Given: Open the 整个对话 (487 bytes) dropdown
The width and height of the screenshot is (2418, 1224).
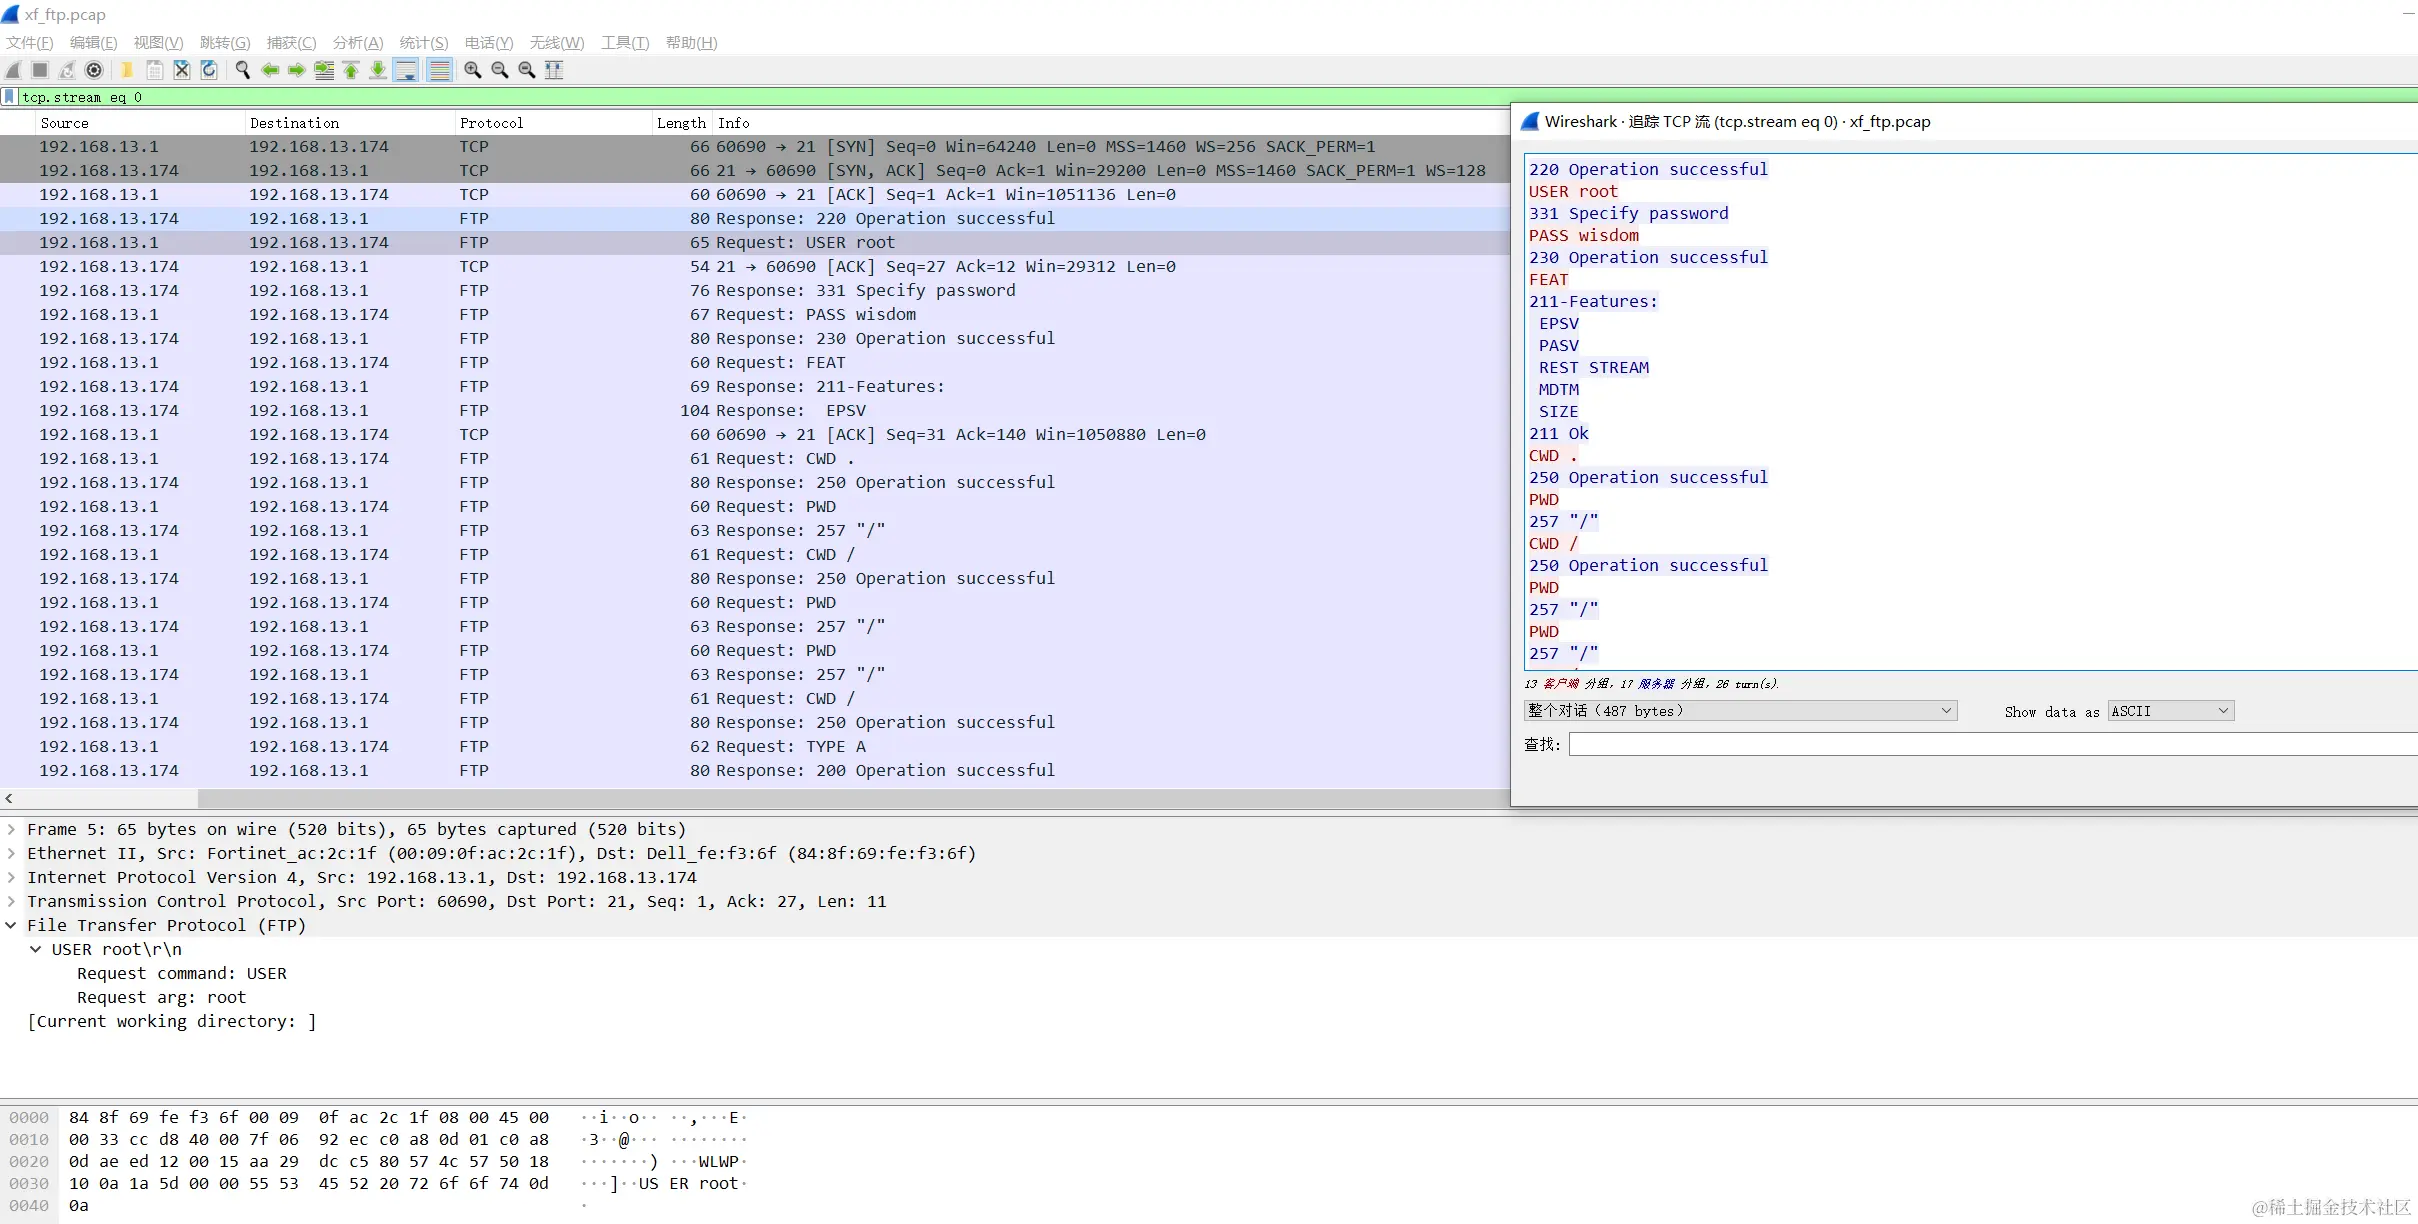Looking at the screenshot, I should (x=1740, y=711).
